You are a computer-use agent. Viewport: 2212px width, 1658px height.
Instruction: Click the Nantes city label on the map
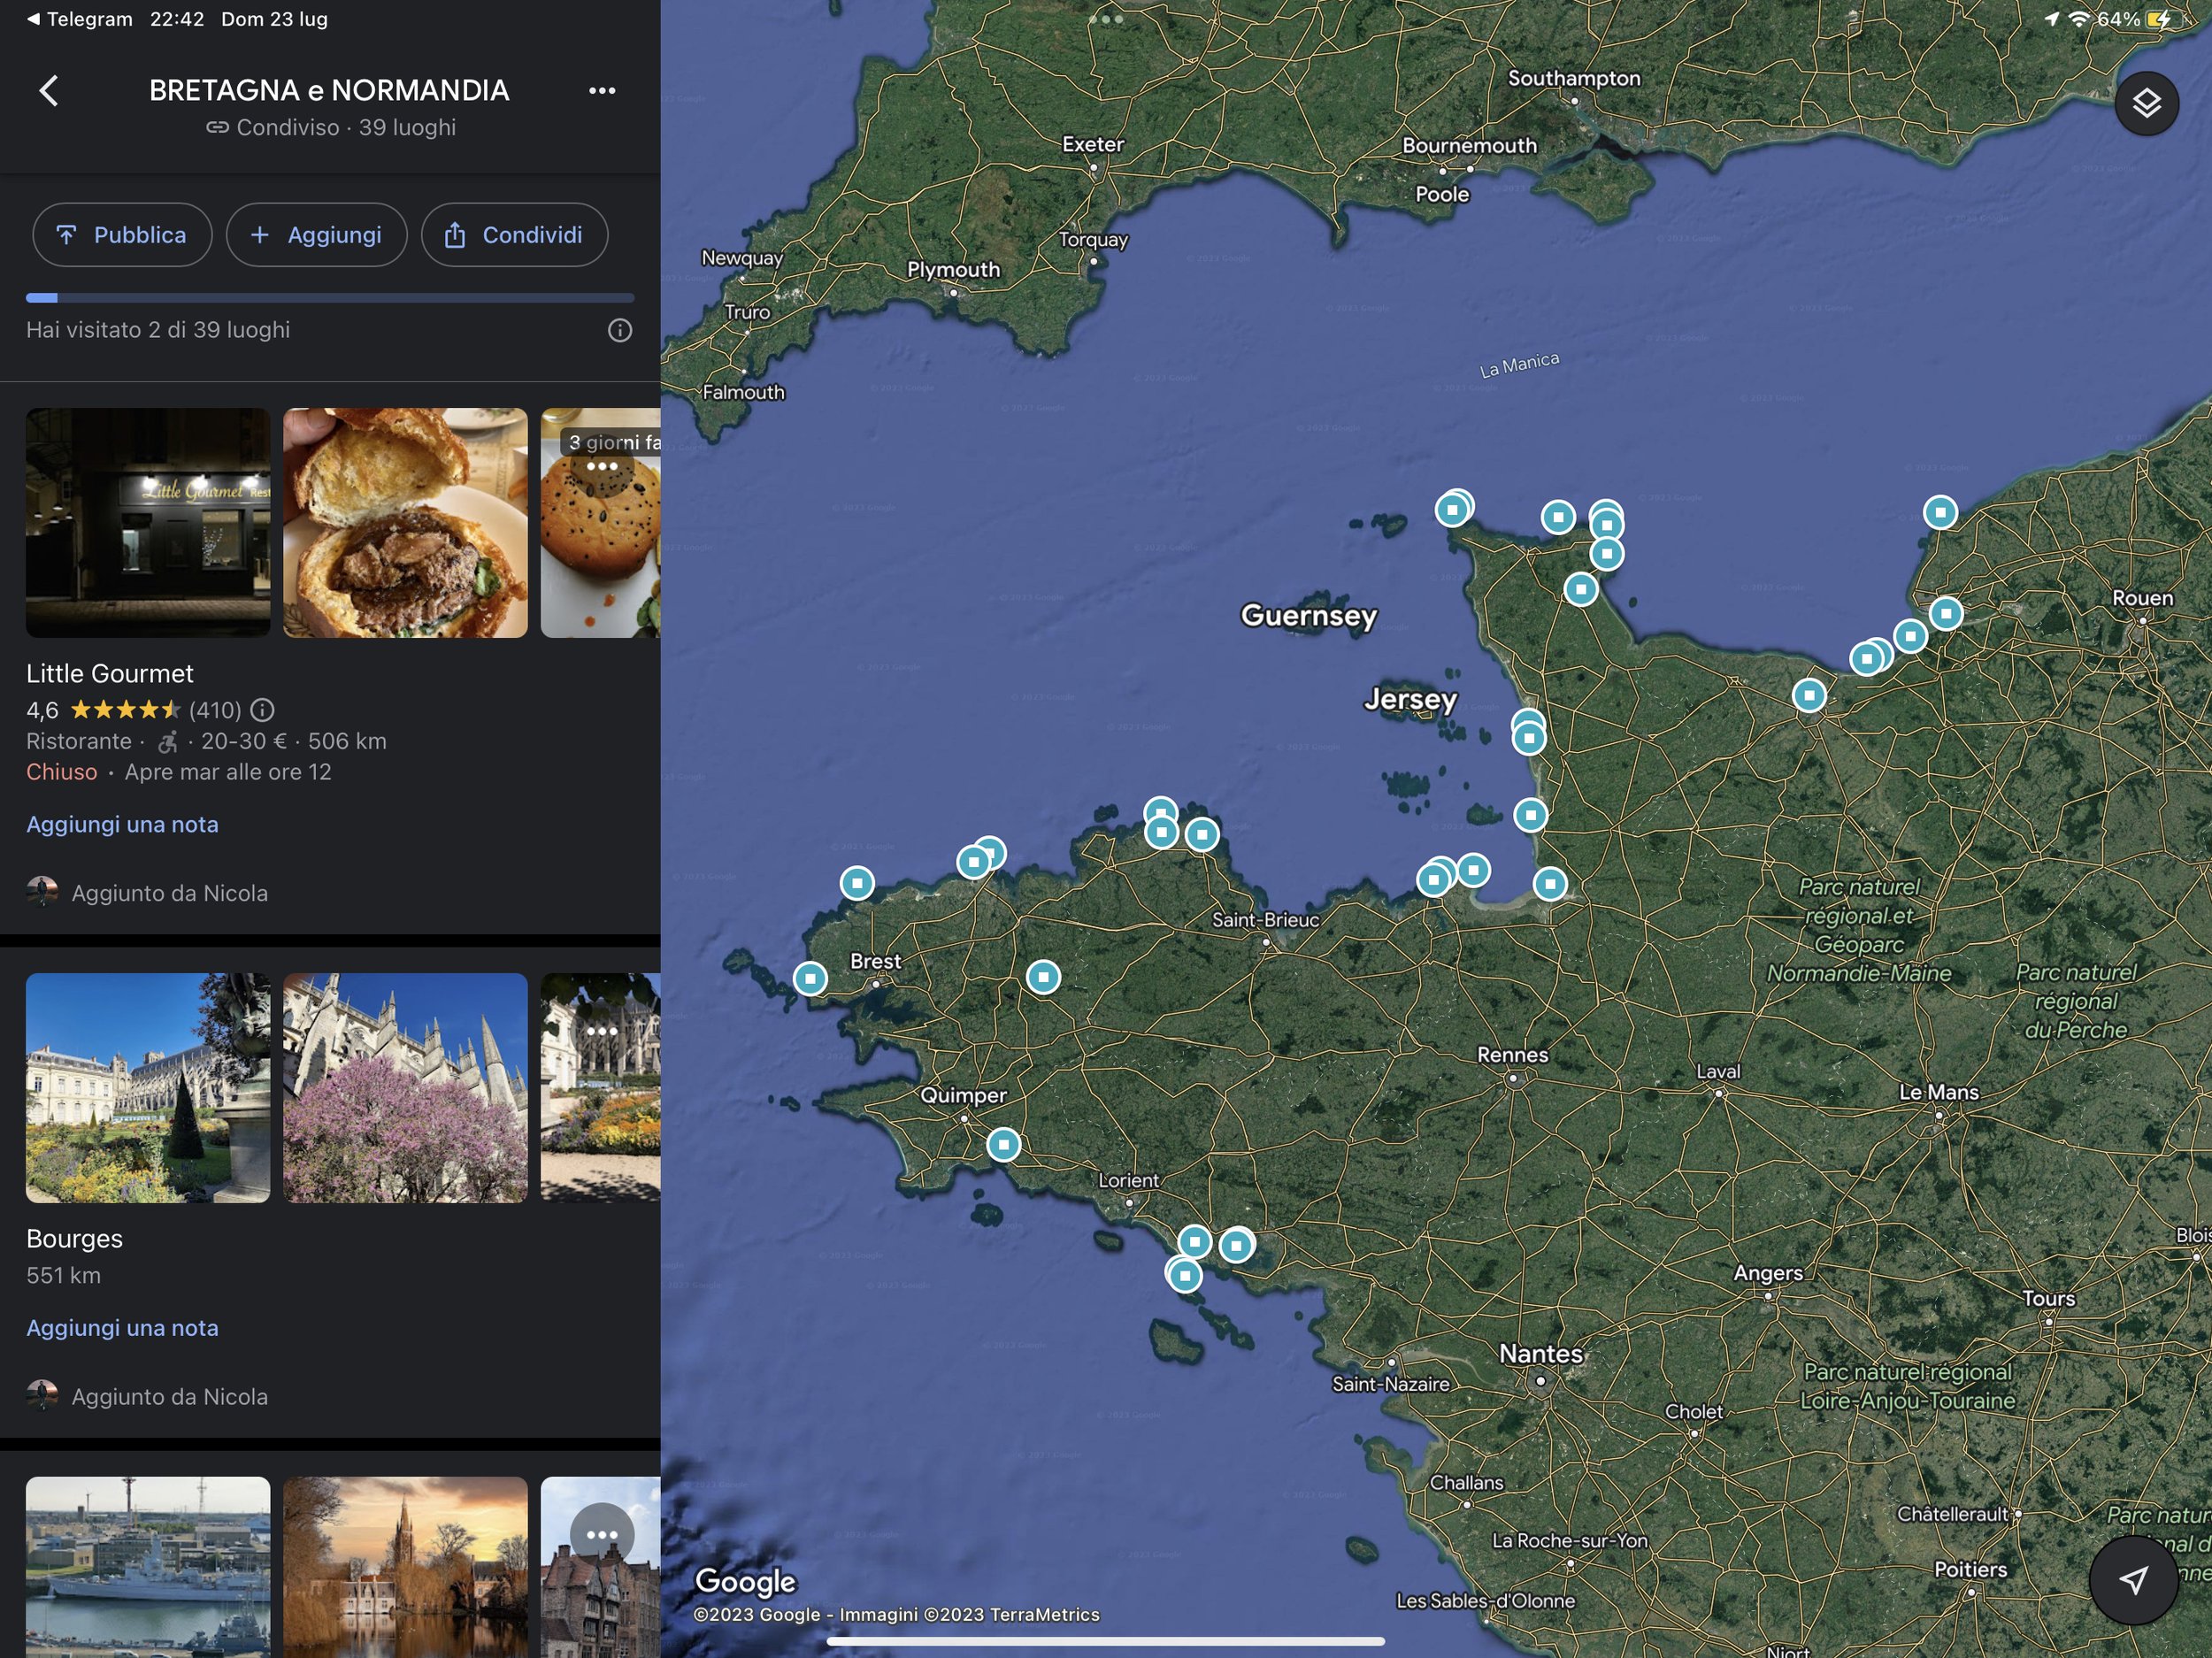click(x=1540, y=1353)
